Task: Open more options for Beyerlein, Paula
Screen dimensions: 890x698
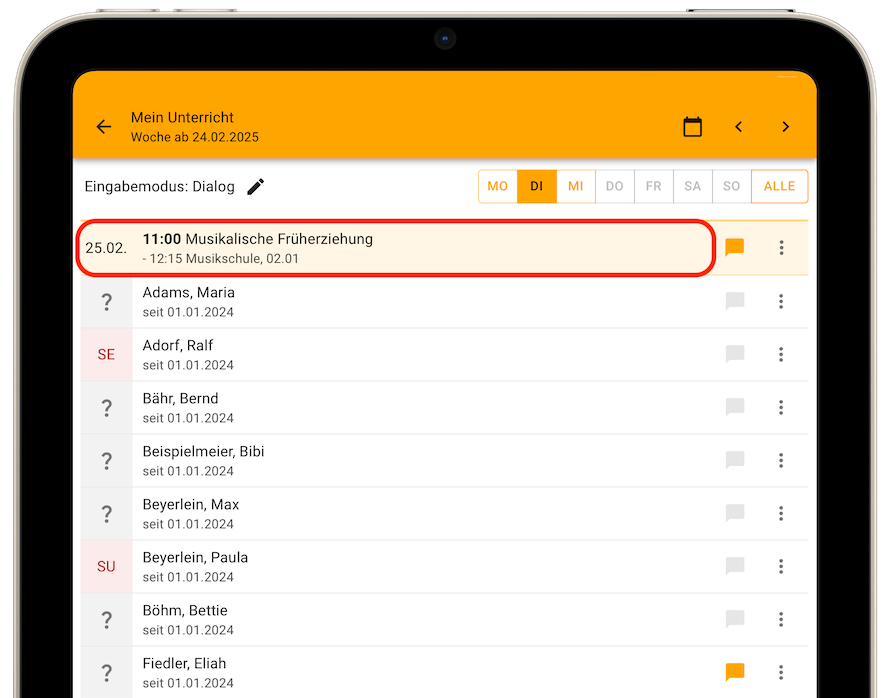Action: pyautogui.click(x=781, y=566)
